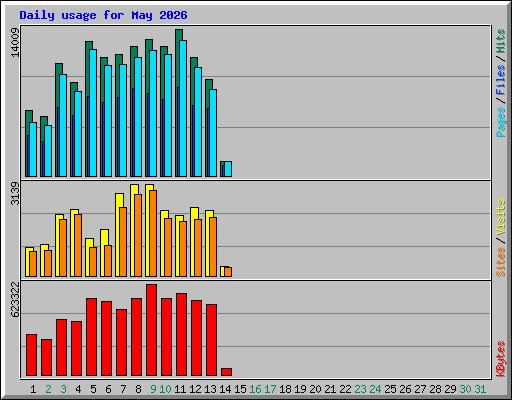Click day label 12 on the x-axis

coord(195,389)
